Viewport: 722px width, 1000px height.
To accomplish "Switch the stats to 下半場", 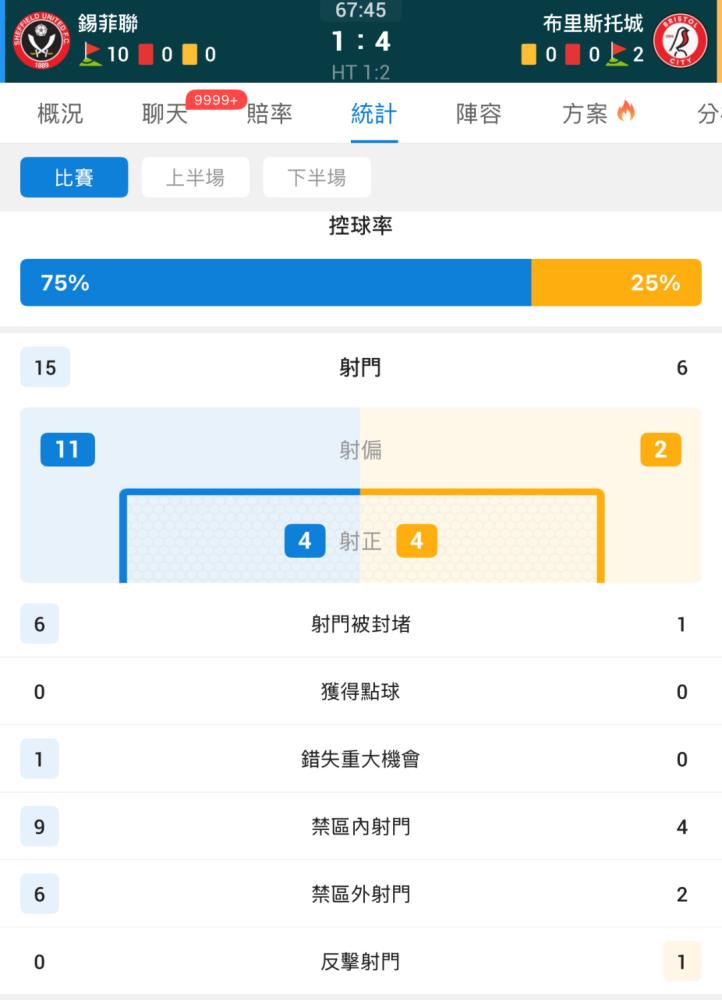I will click(x=317, y=178).
